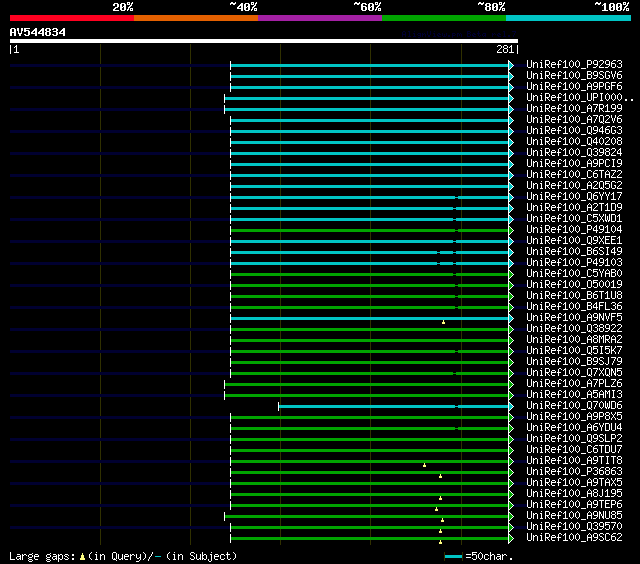Click the UniRef100_C5YAB0 label
Image resolution: width=640 pixels, height=564 pixels.
click(574, 274)
